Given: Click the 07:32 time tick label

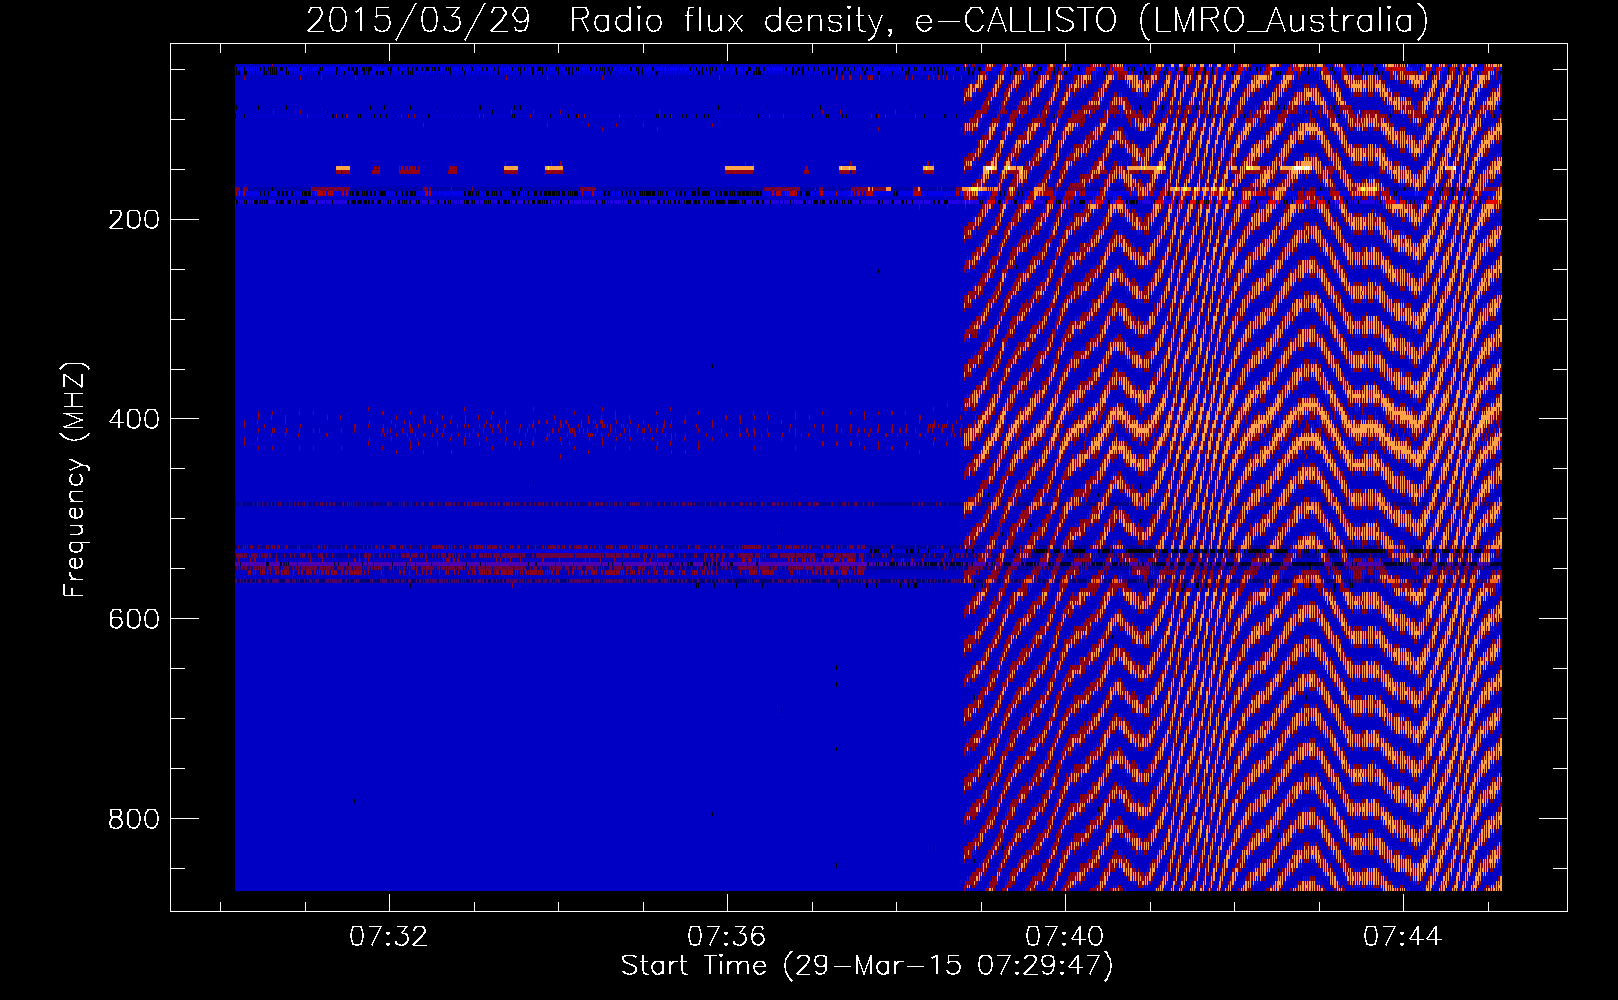Looking at the screenshot, I should click(388, 936).
